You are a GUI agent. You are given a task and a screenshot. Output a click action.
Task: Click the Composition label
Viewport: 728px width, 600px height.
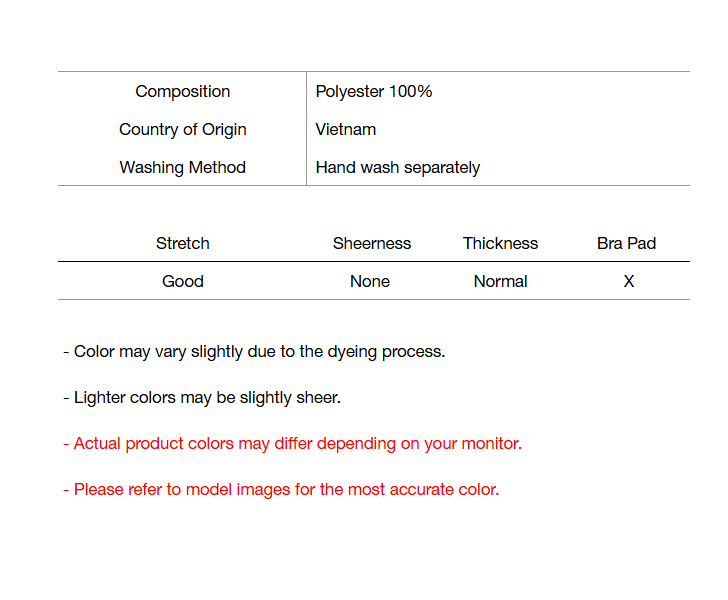coord(183,91)
